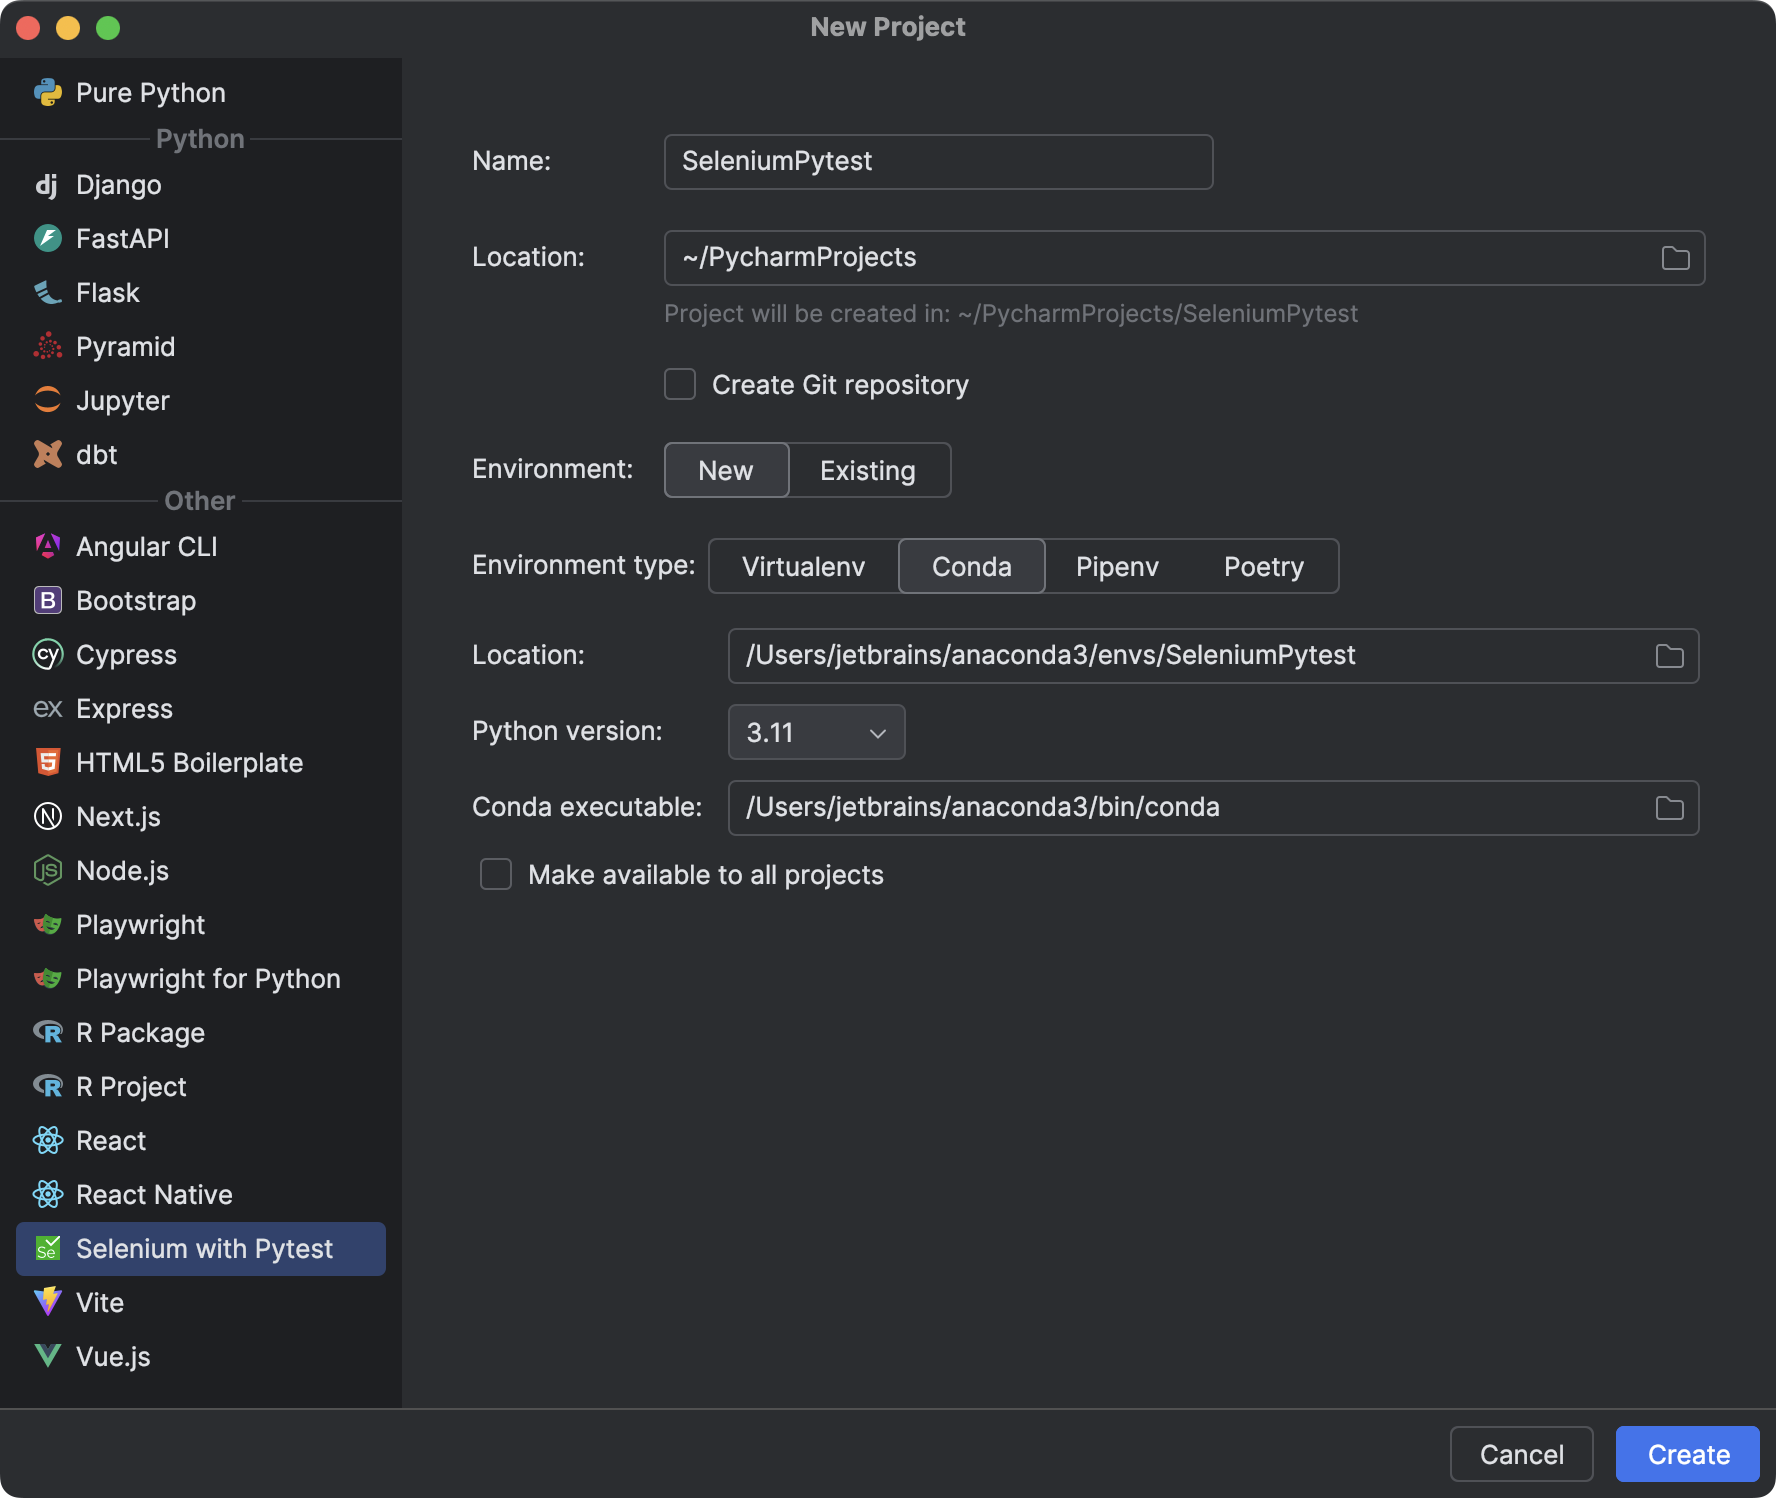The image size is (1776, 1498).
Task: Select Pure Python at the top
Action: click(x=150, y=92)
